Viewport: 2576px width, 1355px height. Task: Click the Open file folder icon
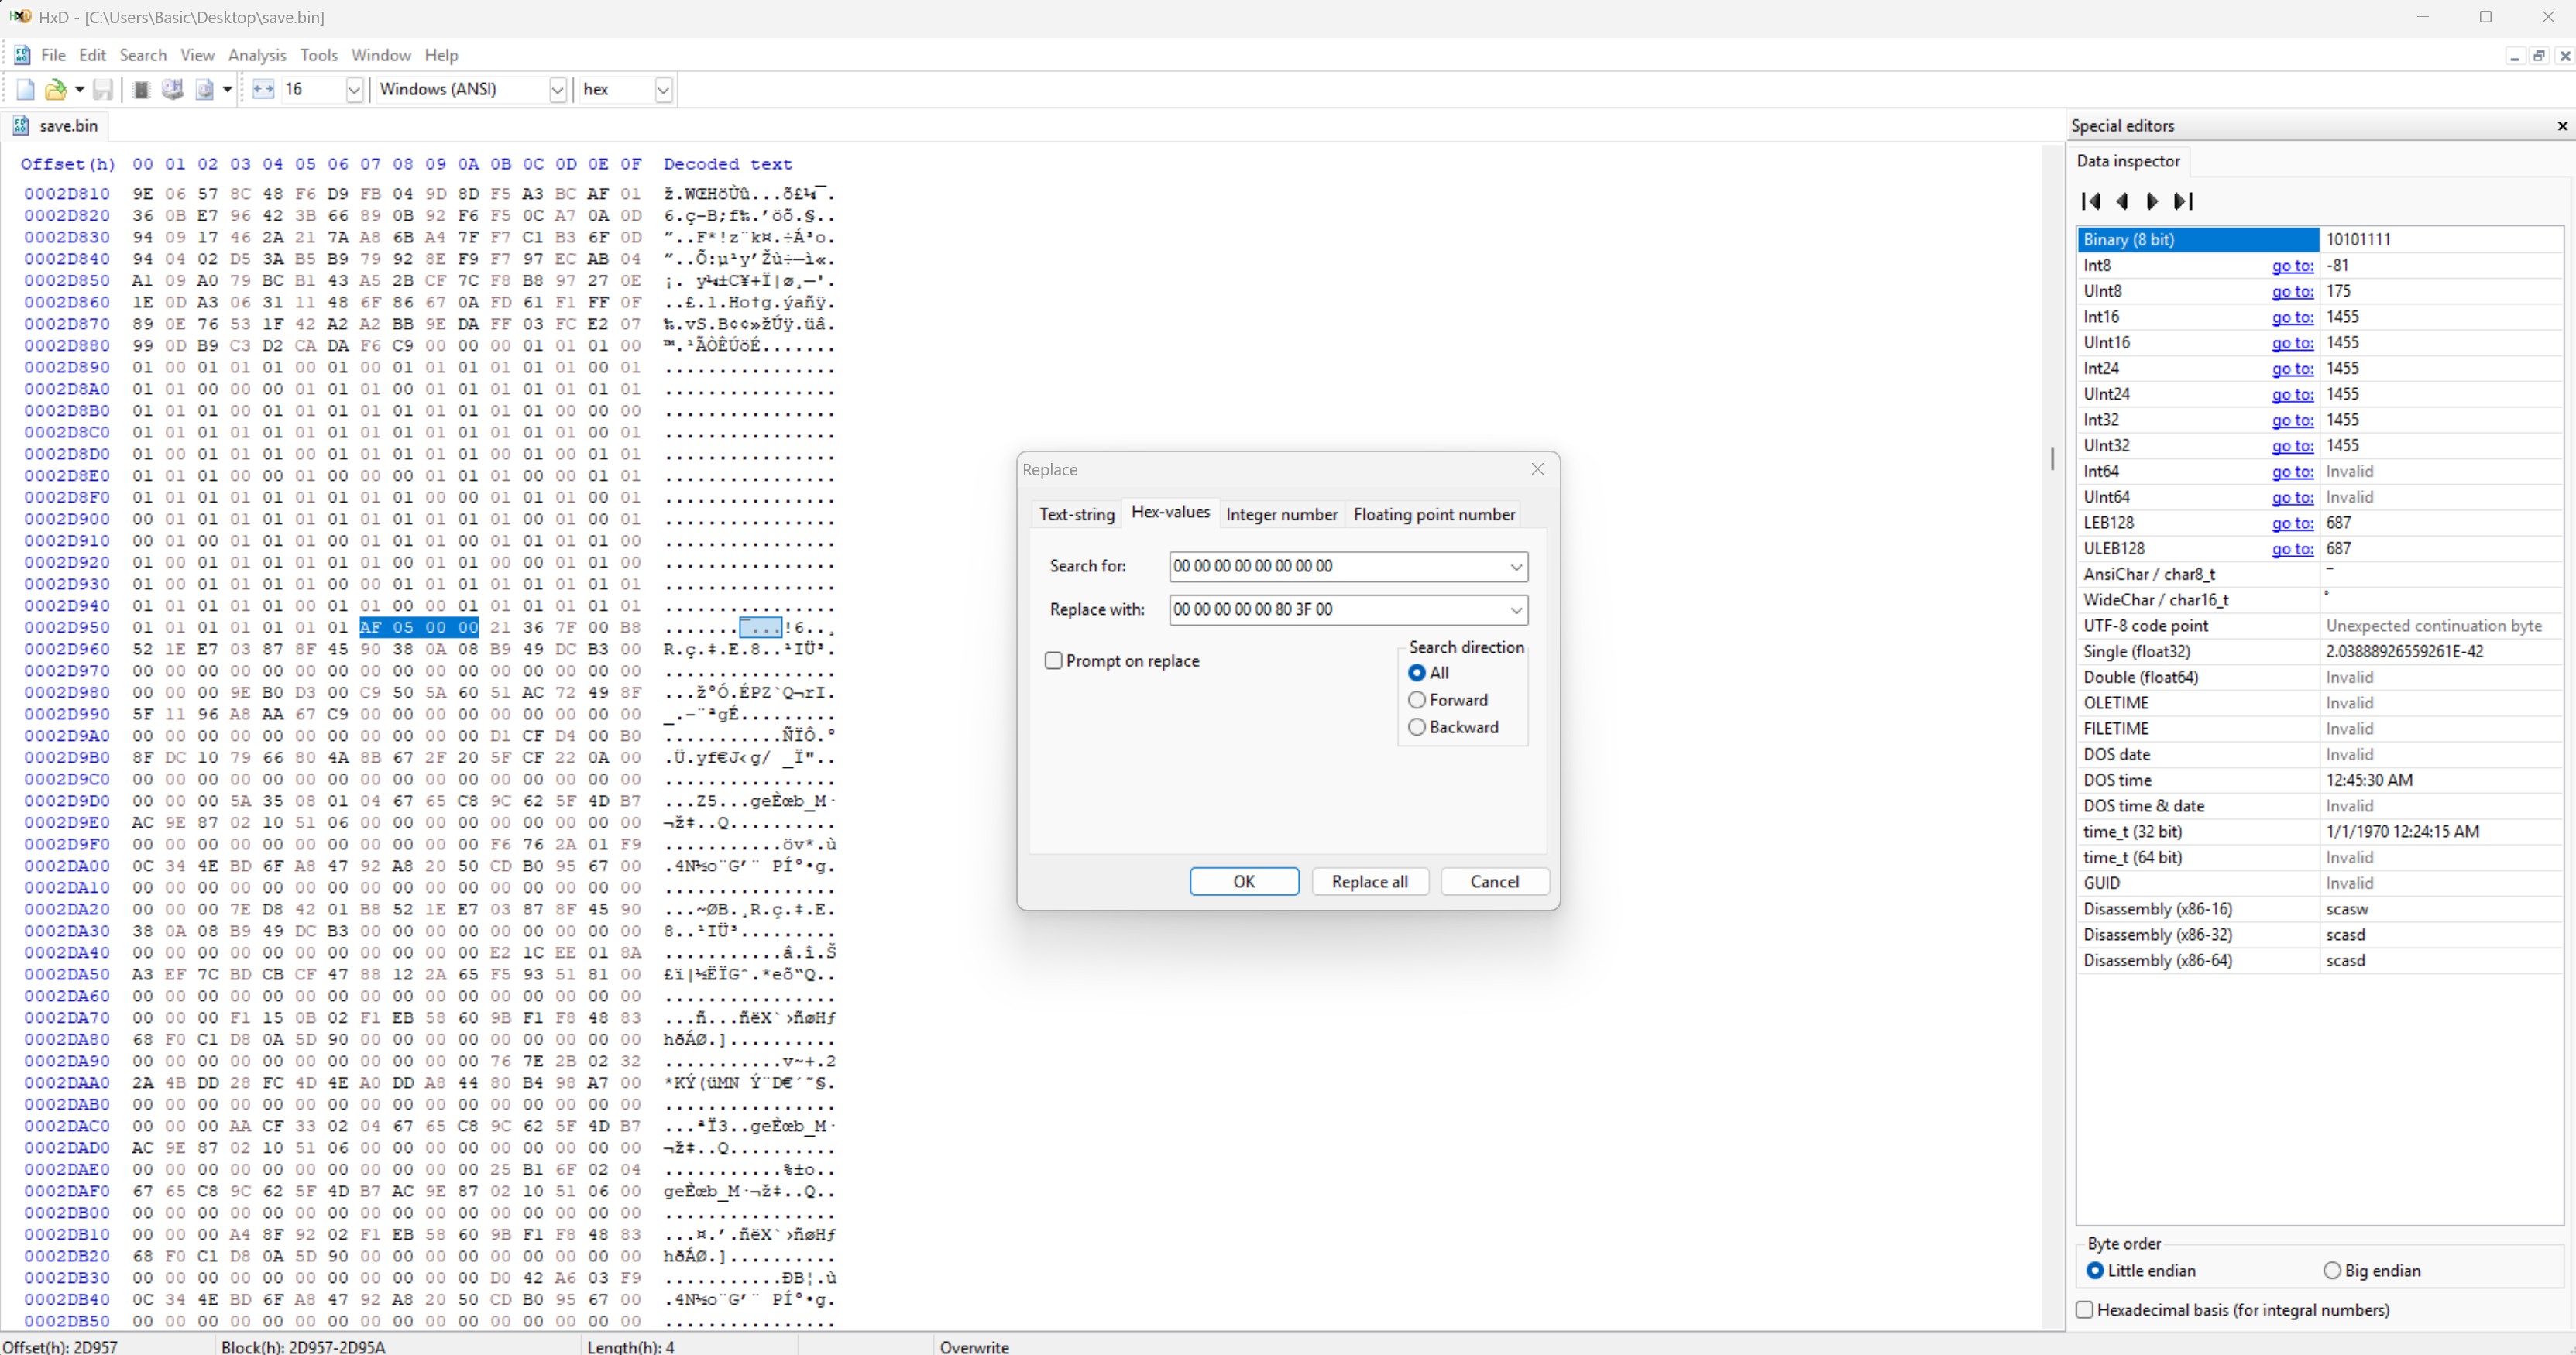[x=56, y=90]
